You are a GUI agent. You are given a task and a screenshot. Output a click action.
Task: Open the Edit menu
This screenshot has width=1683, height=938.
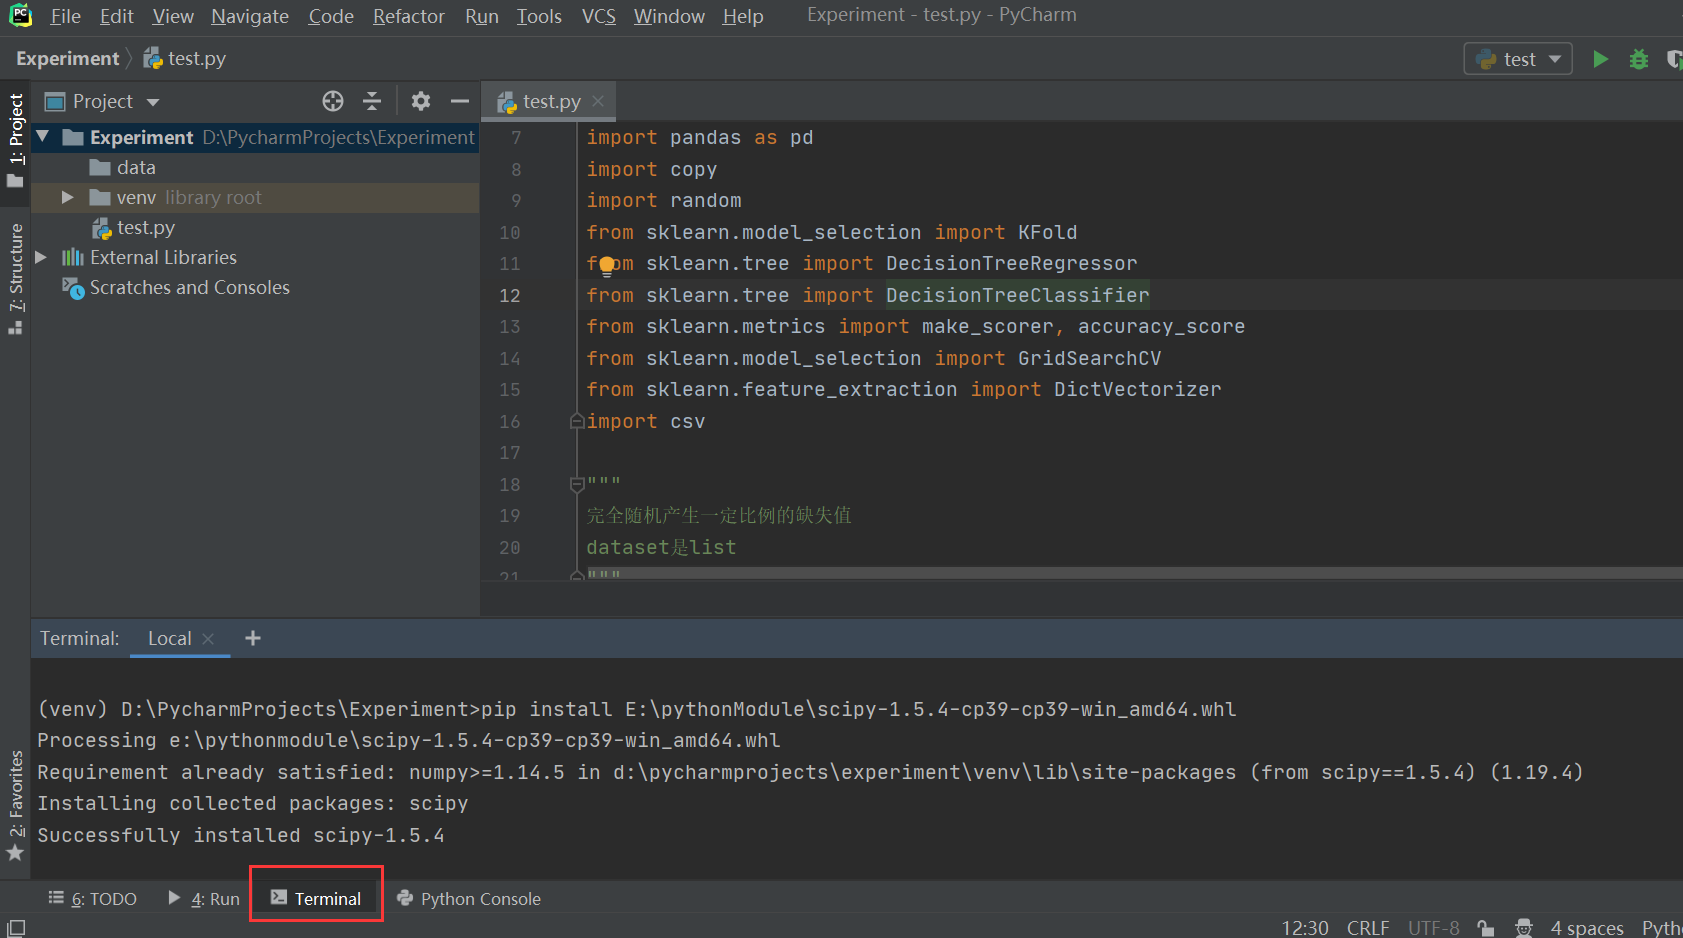pos(116,16)
